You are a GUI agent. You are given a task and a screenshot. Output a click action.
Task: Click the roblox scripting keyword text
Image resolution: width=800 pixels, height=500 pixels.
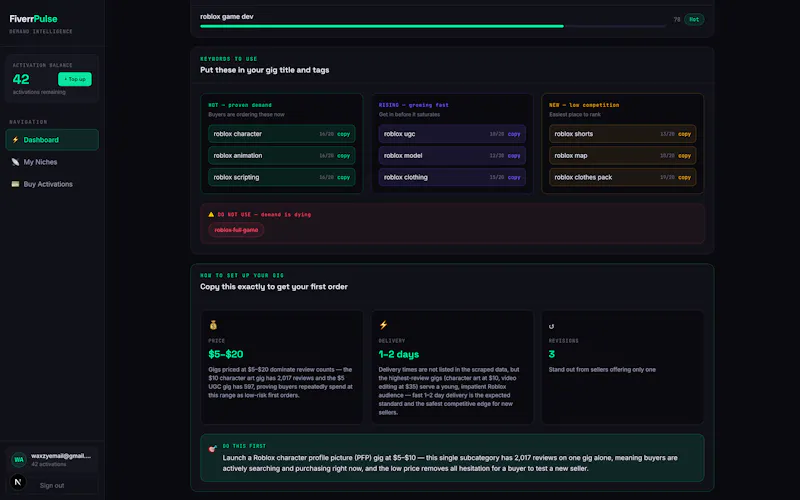(x=236, y=178)
